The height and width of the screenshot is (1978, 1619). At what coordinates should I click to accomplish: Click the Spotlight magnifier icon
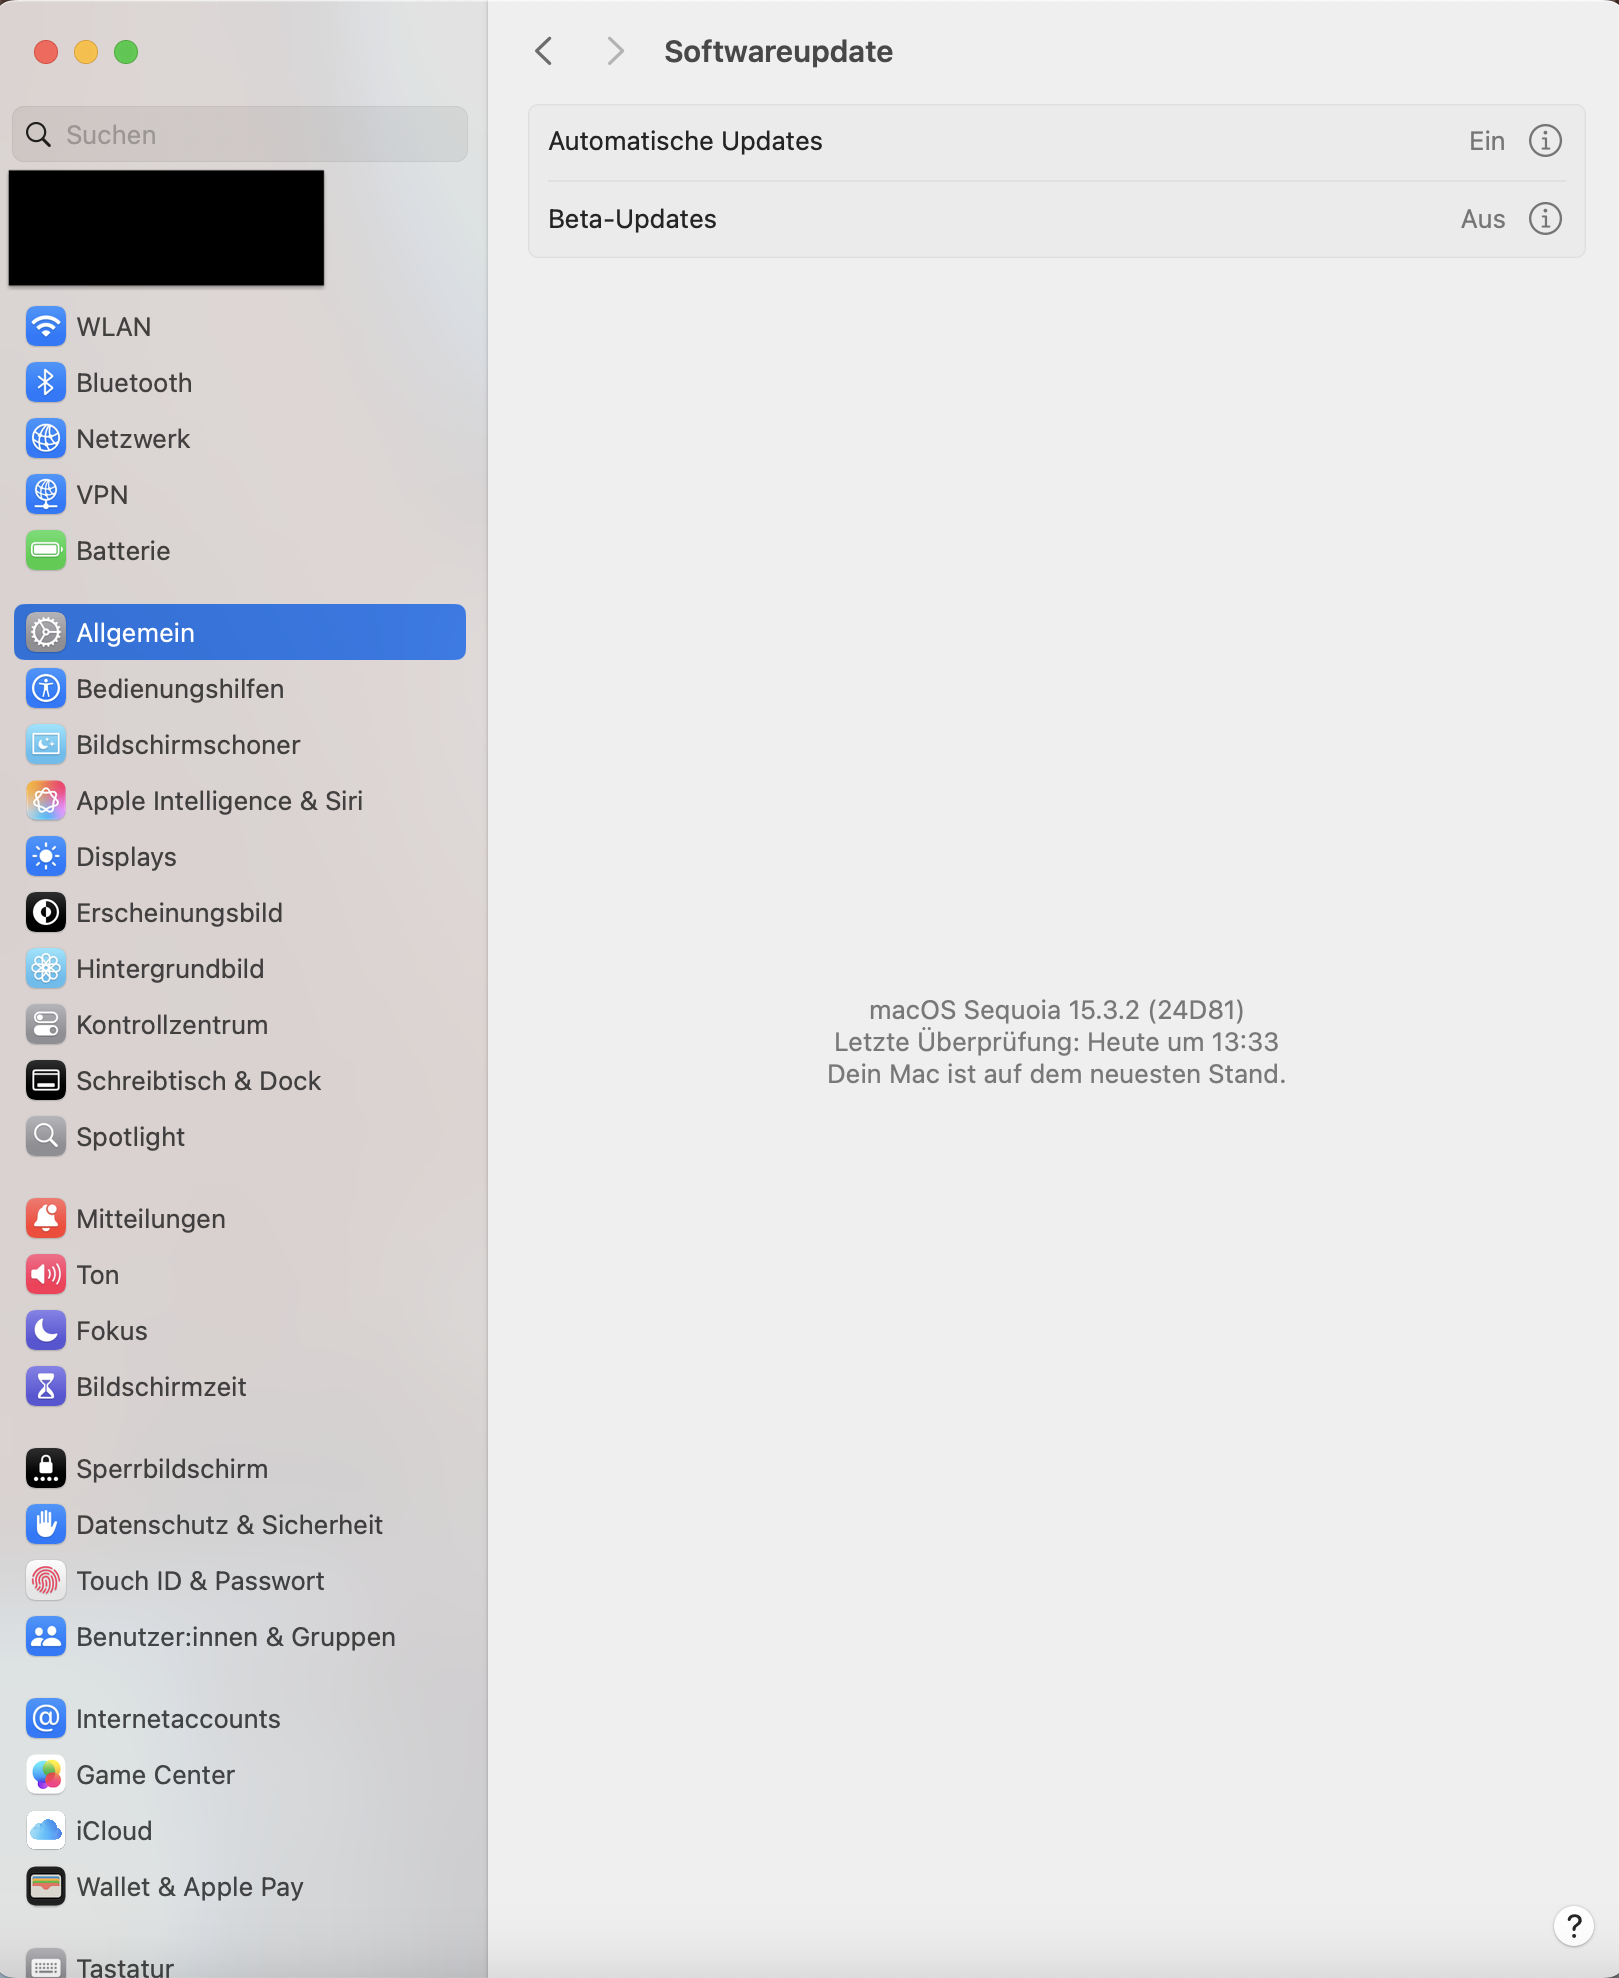pyautogui.click(x=46, y=1137)
